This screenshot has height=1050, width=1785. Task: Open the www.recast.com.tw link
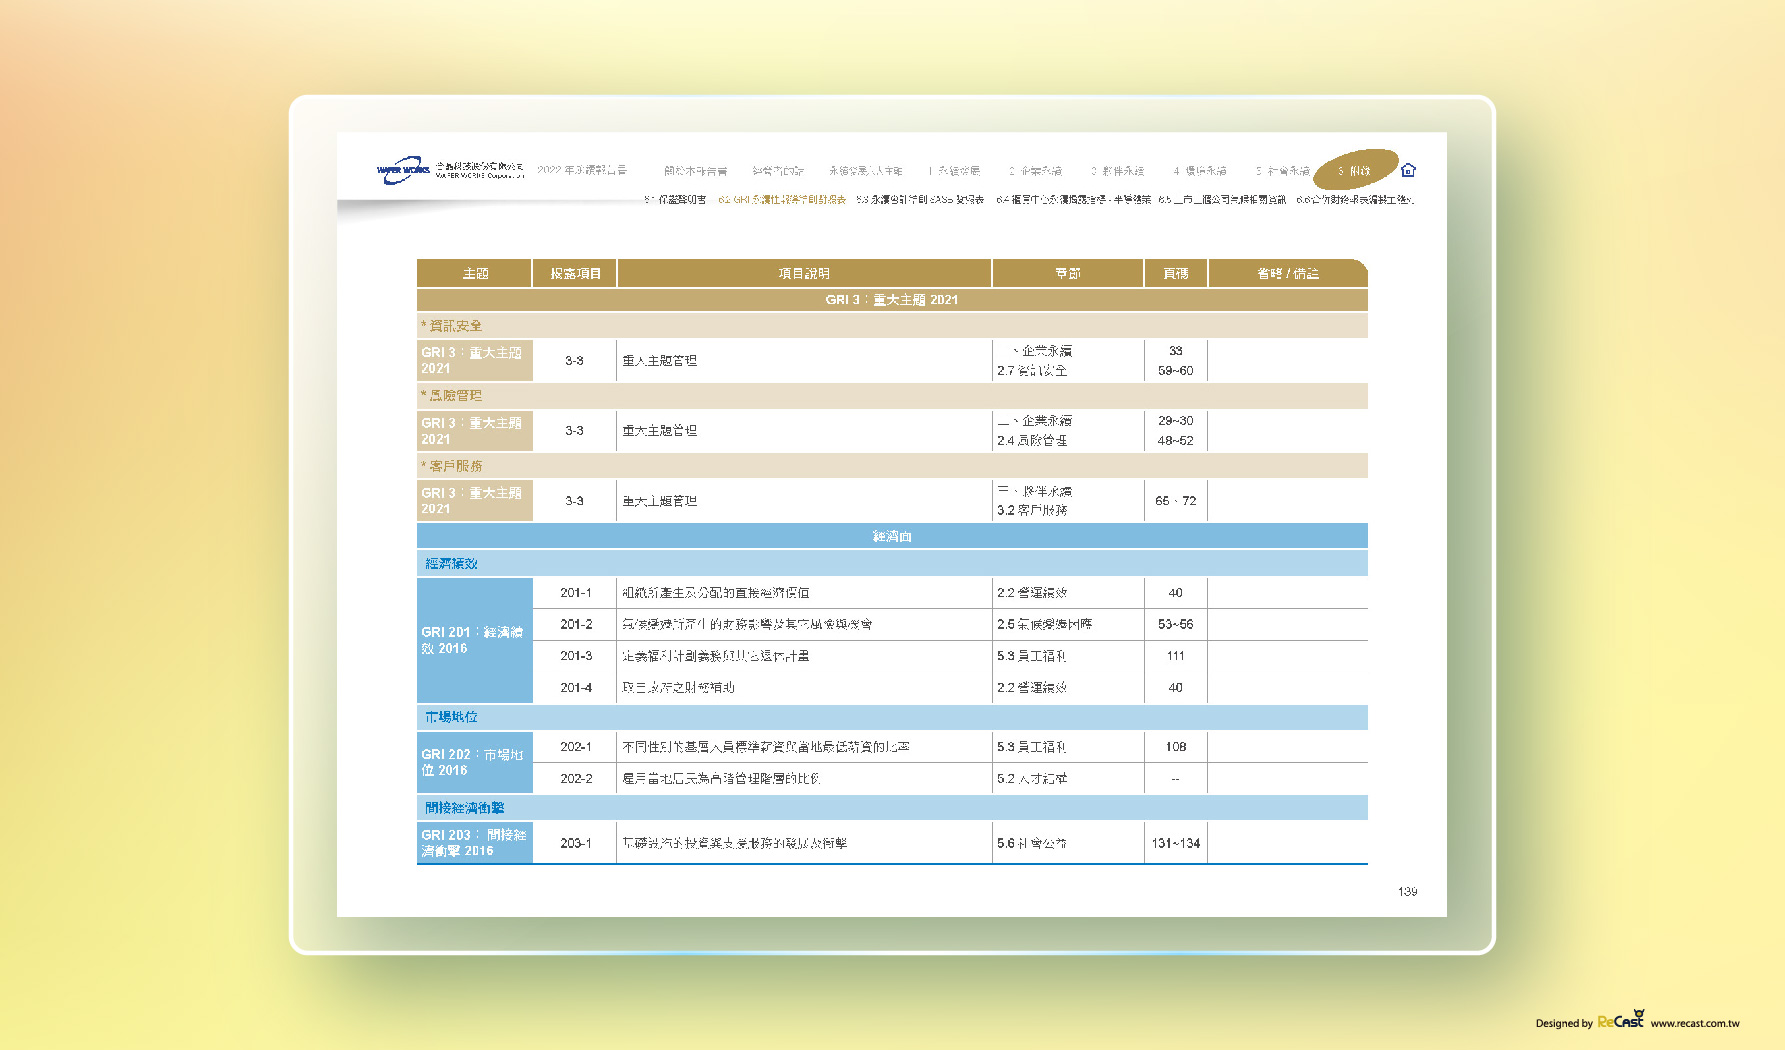[1695, 1023]
